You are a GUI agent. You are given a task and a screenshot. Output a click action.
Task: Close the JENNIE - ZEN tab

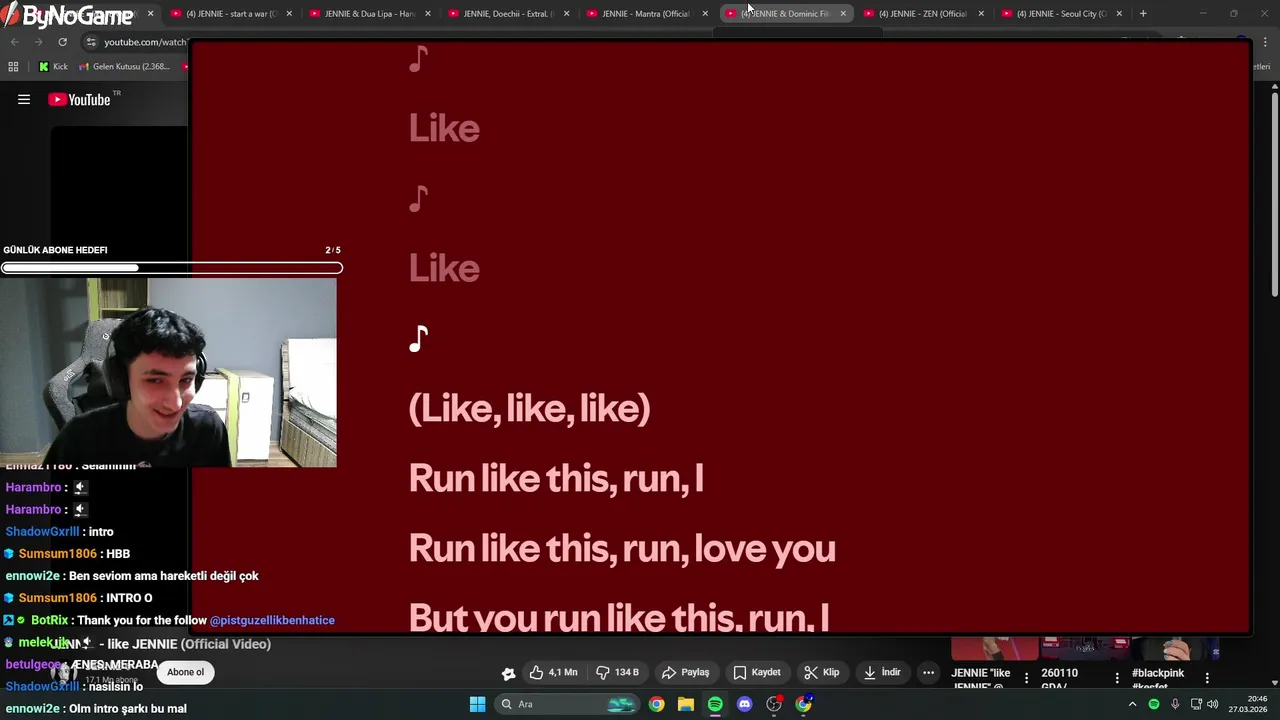click(981, 14)
